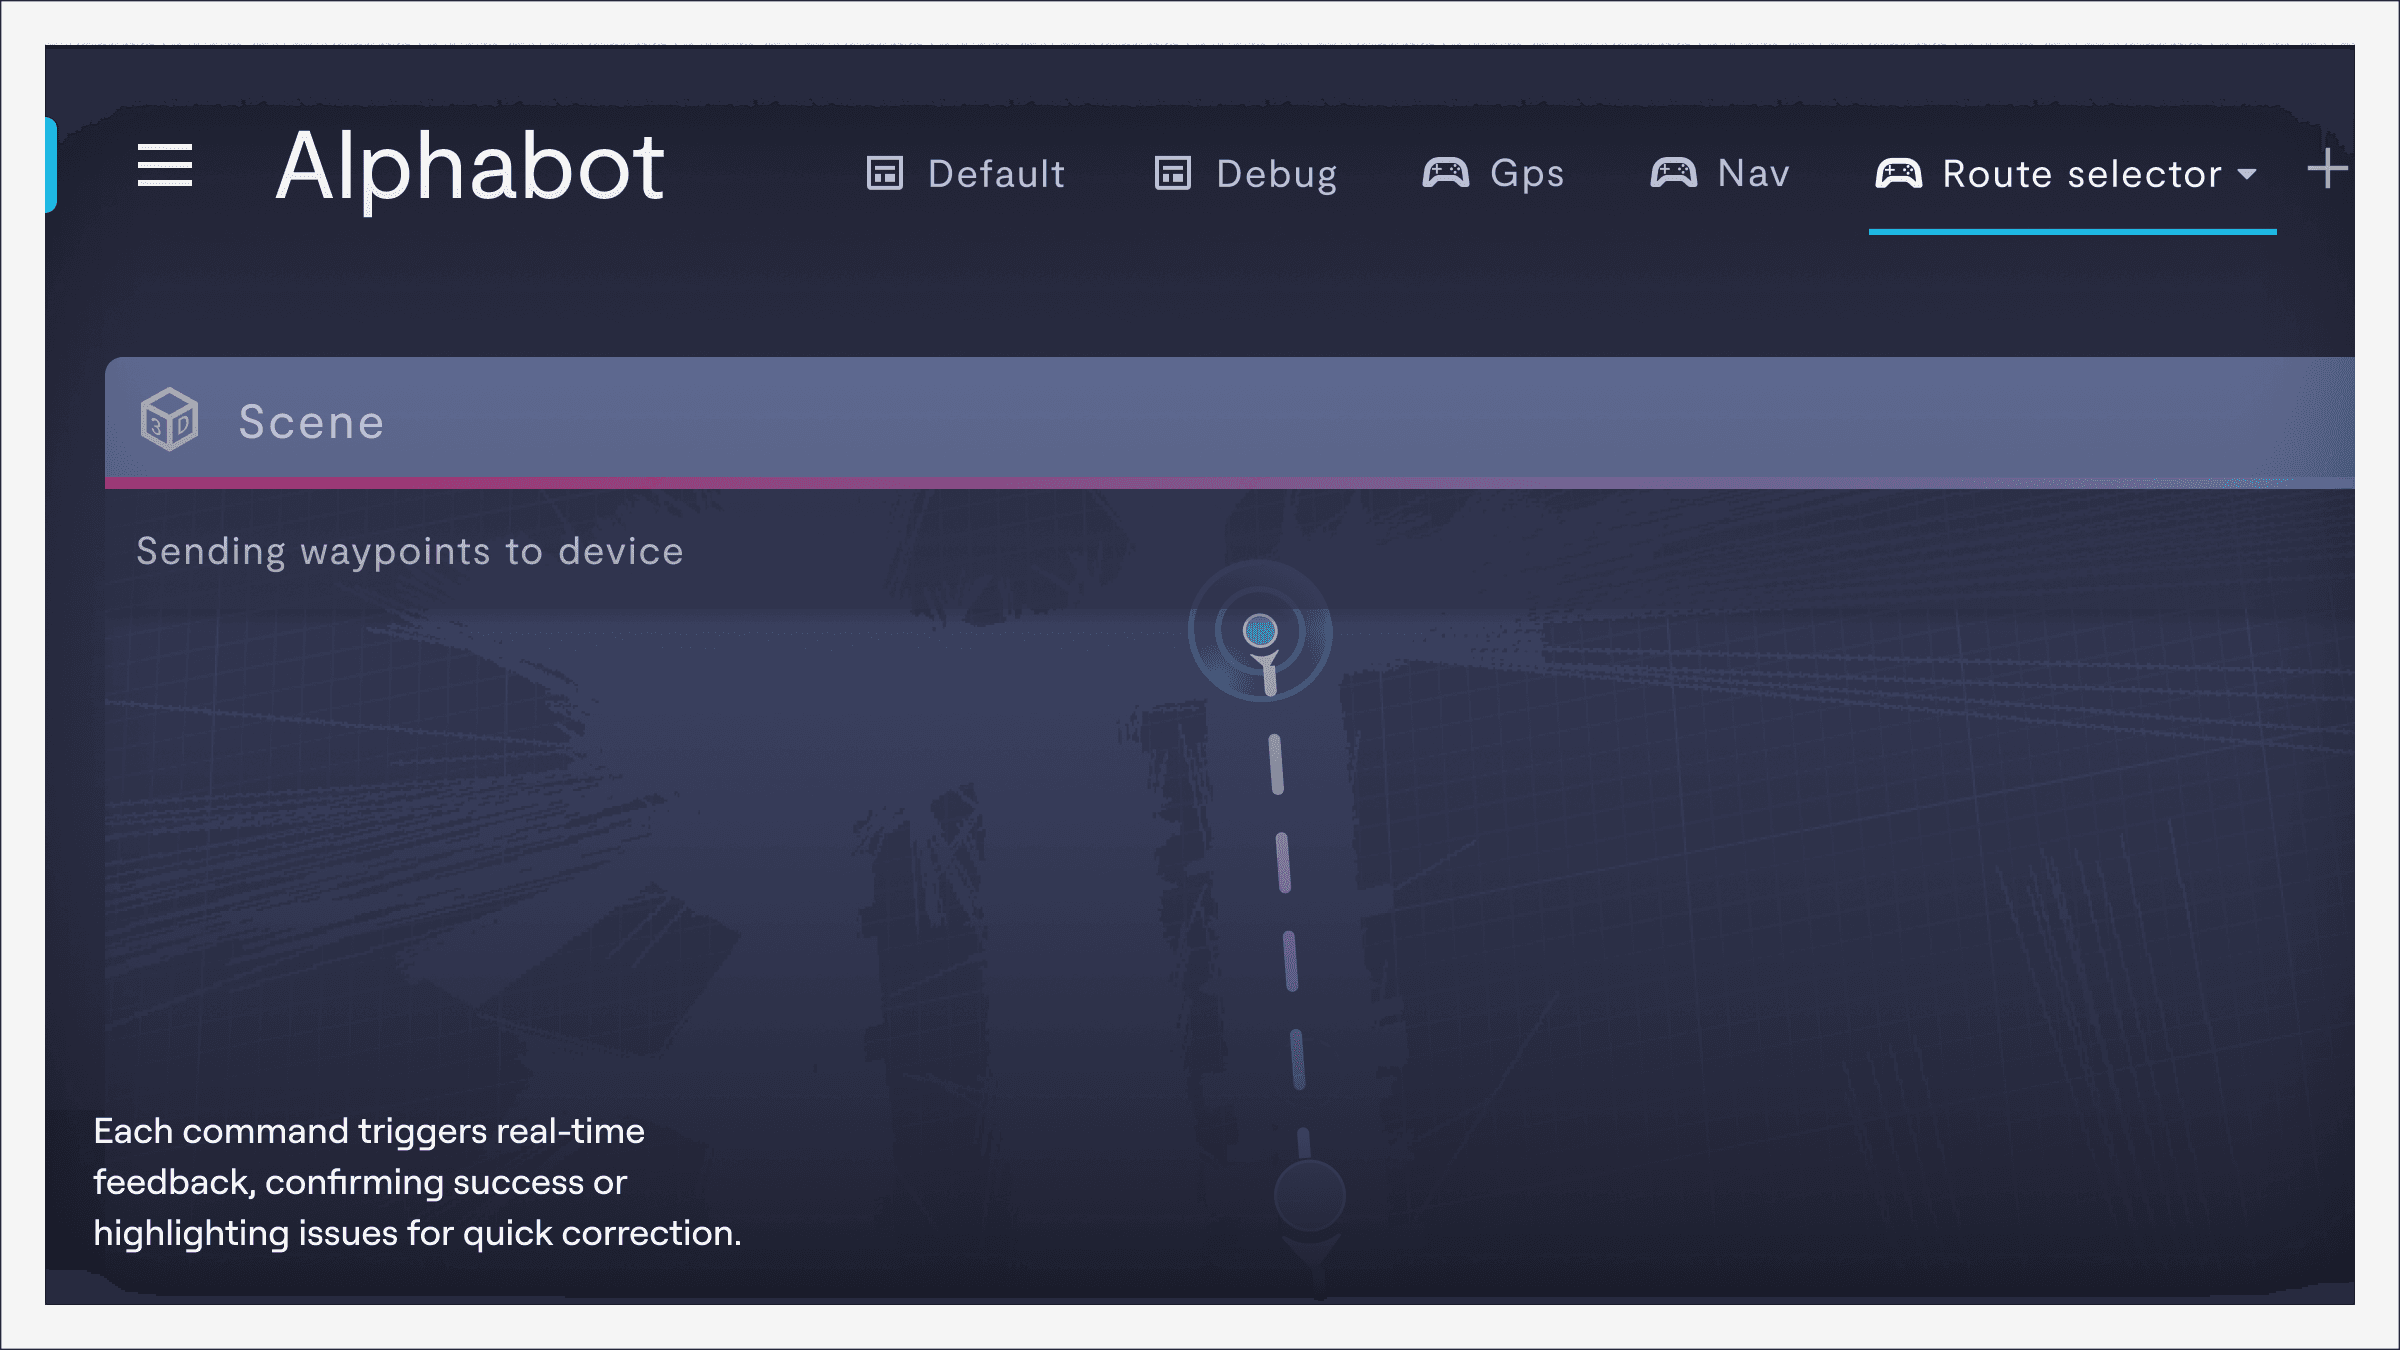This screenshot has width=2400, height=1350.
Task: Open the Nav tab
Action: [1753, 174]
